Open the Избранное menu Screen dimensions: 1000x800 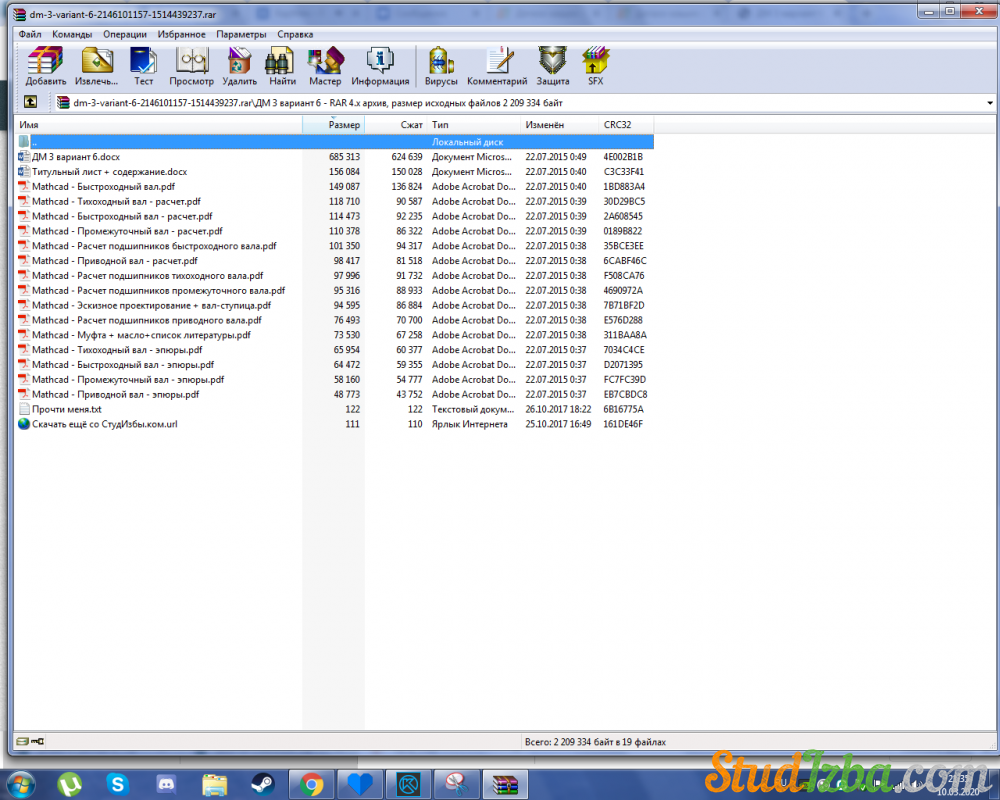coord(182,34)
